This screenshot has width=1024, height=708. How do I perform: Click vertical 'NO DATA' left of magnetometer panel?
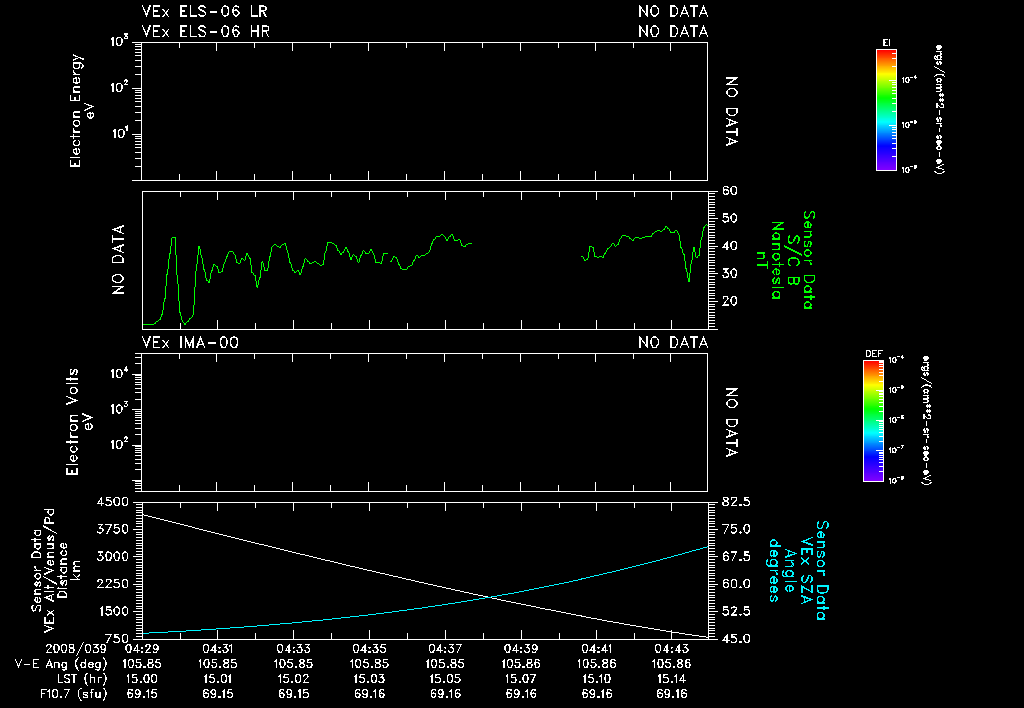[118, 260]
